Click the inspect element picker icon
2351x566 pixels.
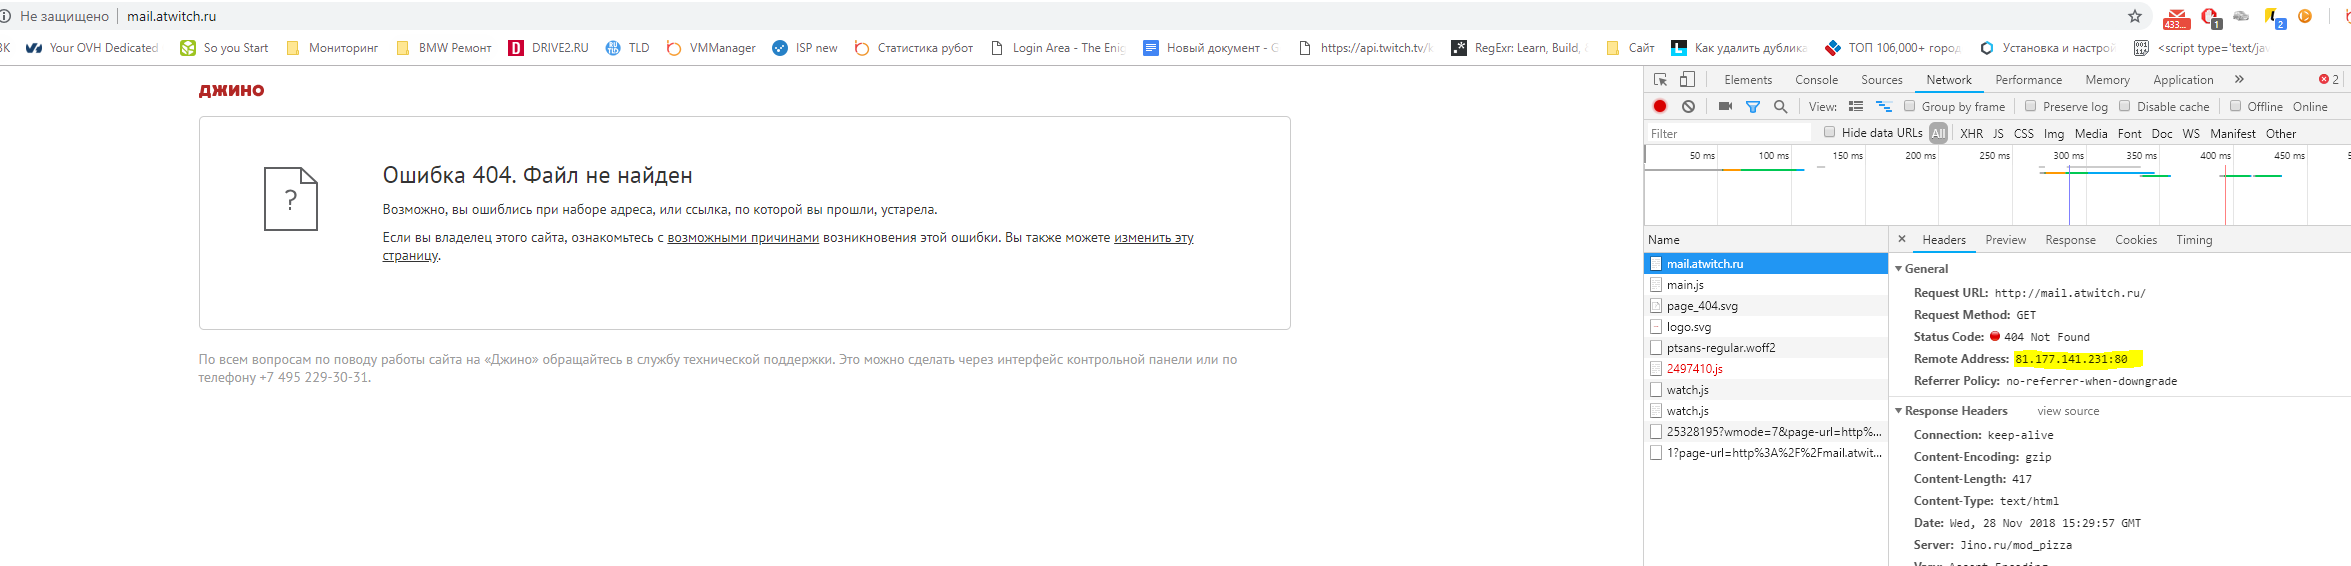(1660, 80)
